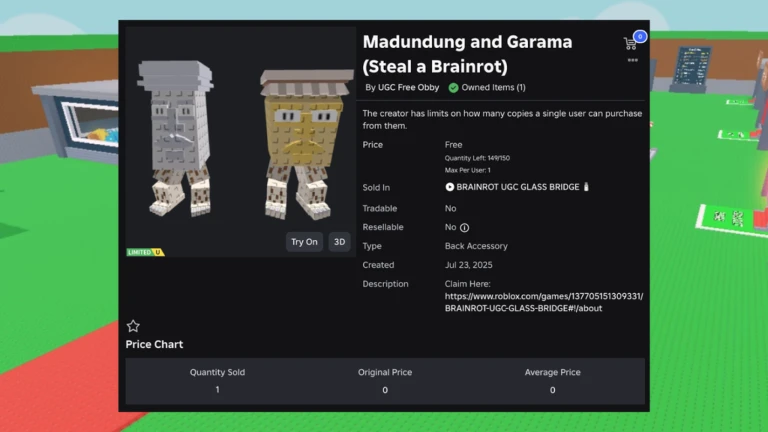Click the Quantity Left: 149/150 text
Viewport: 768px width, 432px height.
click(x=477, y=158)
